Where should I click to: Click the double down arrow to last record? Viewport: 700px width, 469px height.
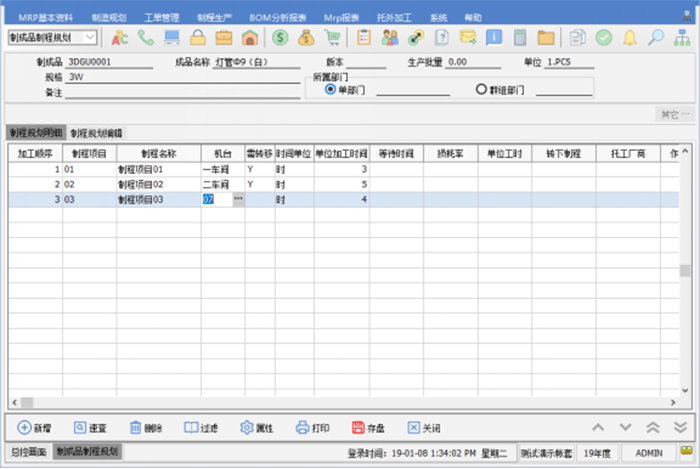pyautogui.click(x=680, y=428)
